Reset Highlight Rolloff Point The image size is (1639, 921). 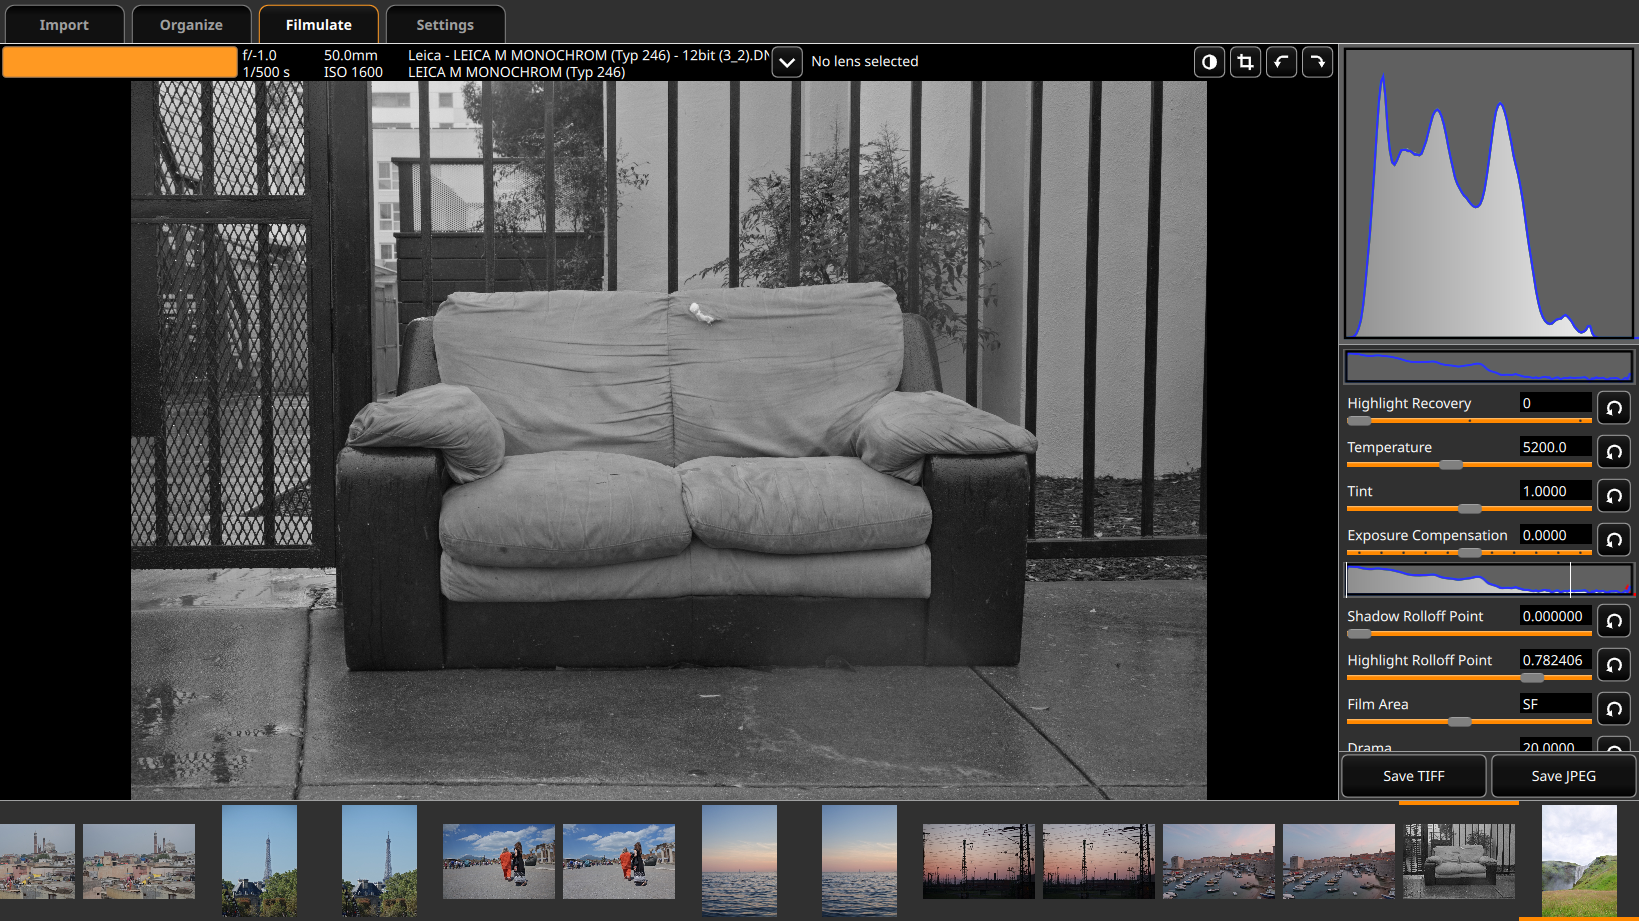pyautogui.click(x=1613, y=665)
